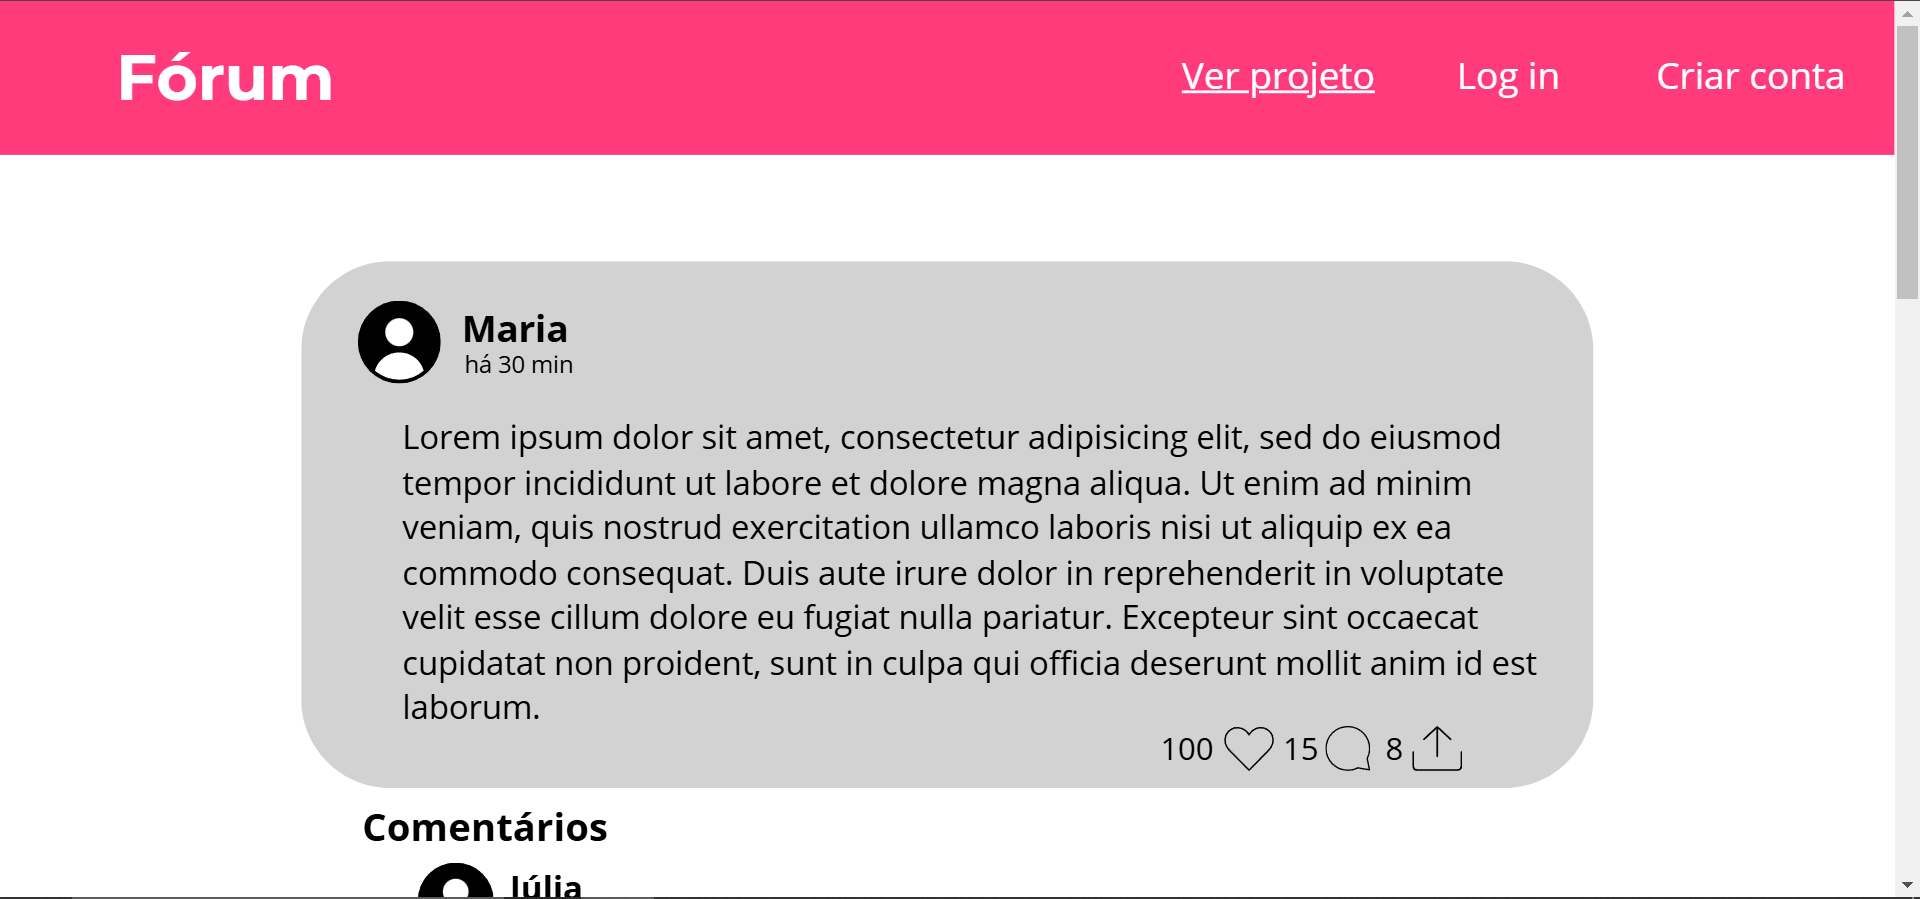The width and height of the screenshot is (1920, 899).
Task: Open the Ver projeto link
Action: pos(1277,77)
